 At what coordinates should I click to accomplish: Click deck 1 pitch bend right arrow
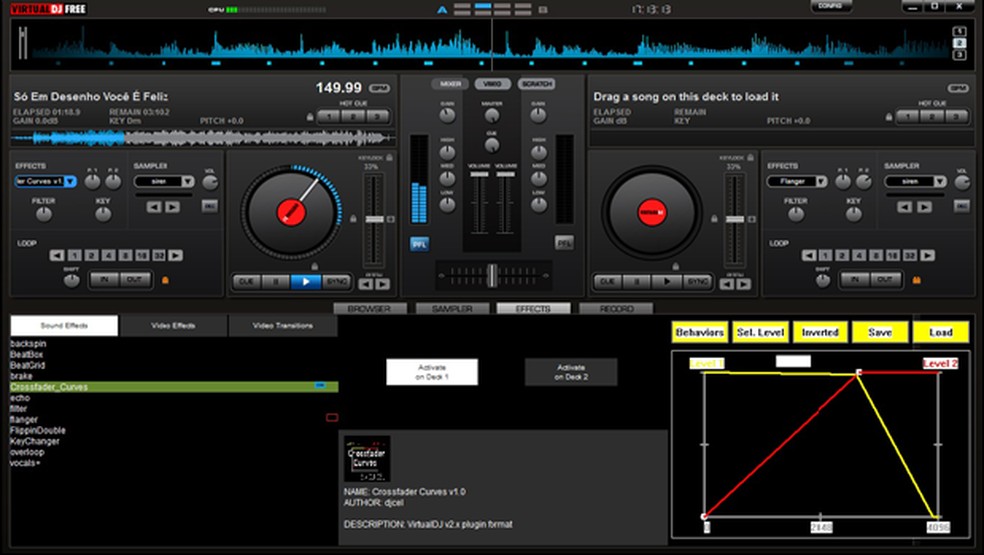click(x=383, y=284)
